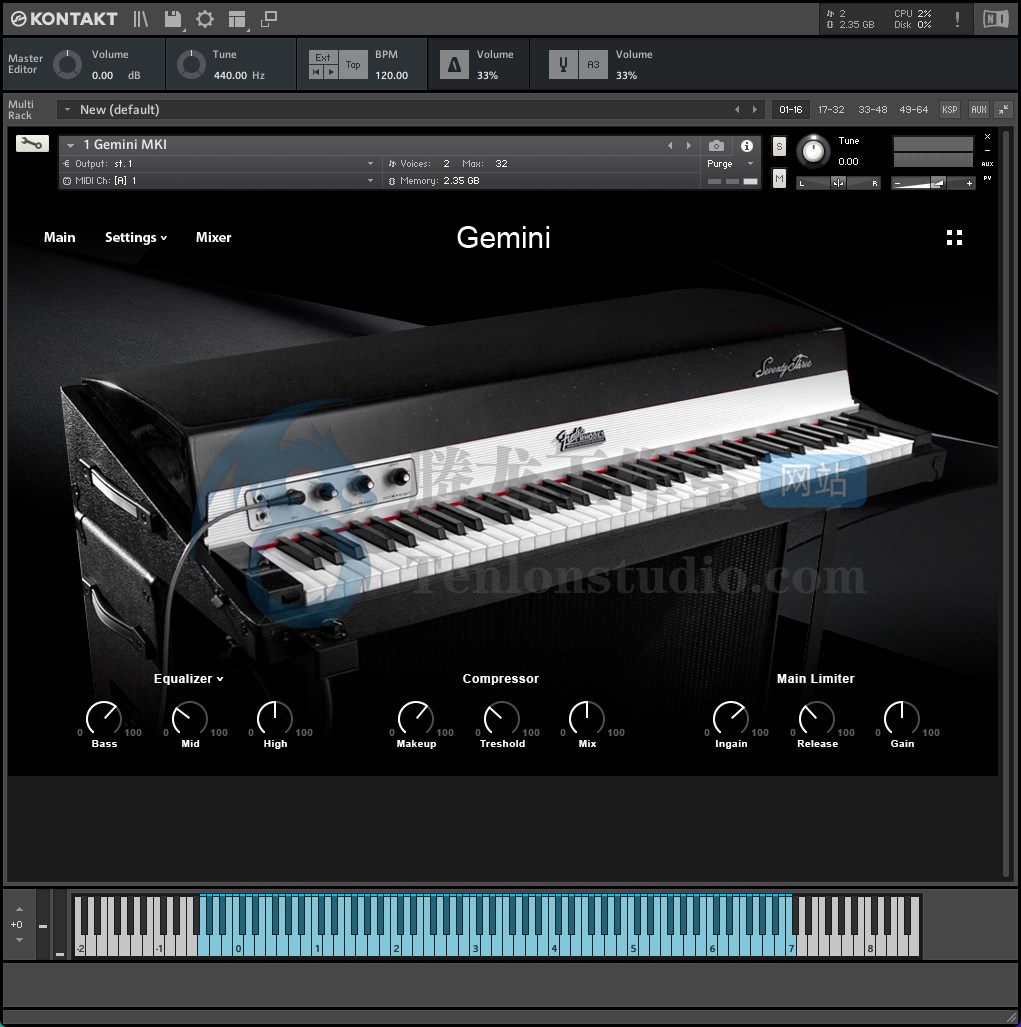1021x1027 pixels.
Task: Switch to rack page 33-48
Action: tap(872, 109)
